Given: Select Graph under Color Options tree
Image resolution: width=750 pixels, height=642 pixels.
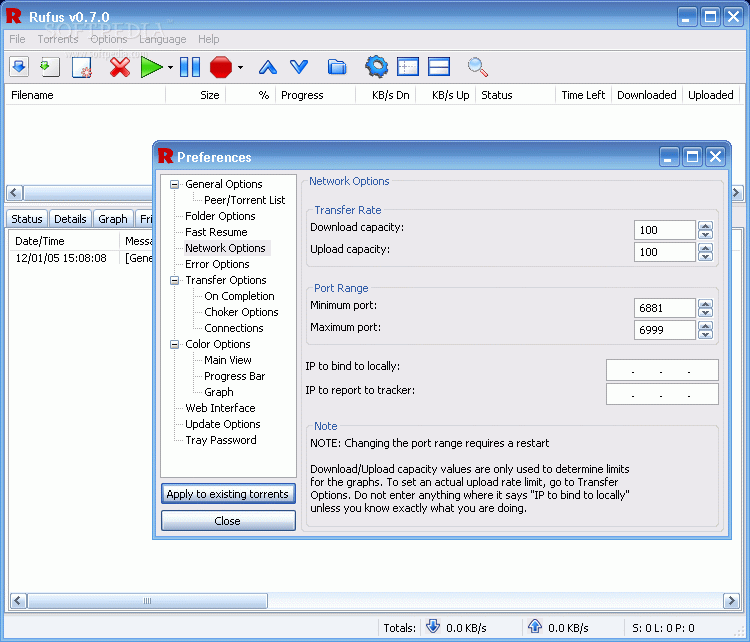Looking at the screenshot, I should (x=219, y=392).
